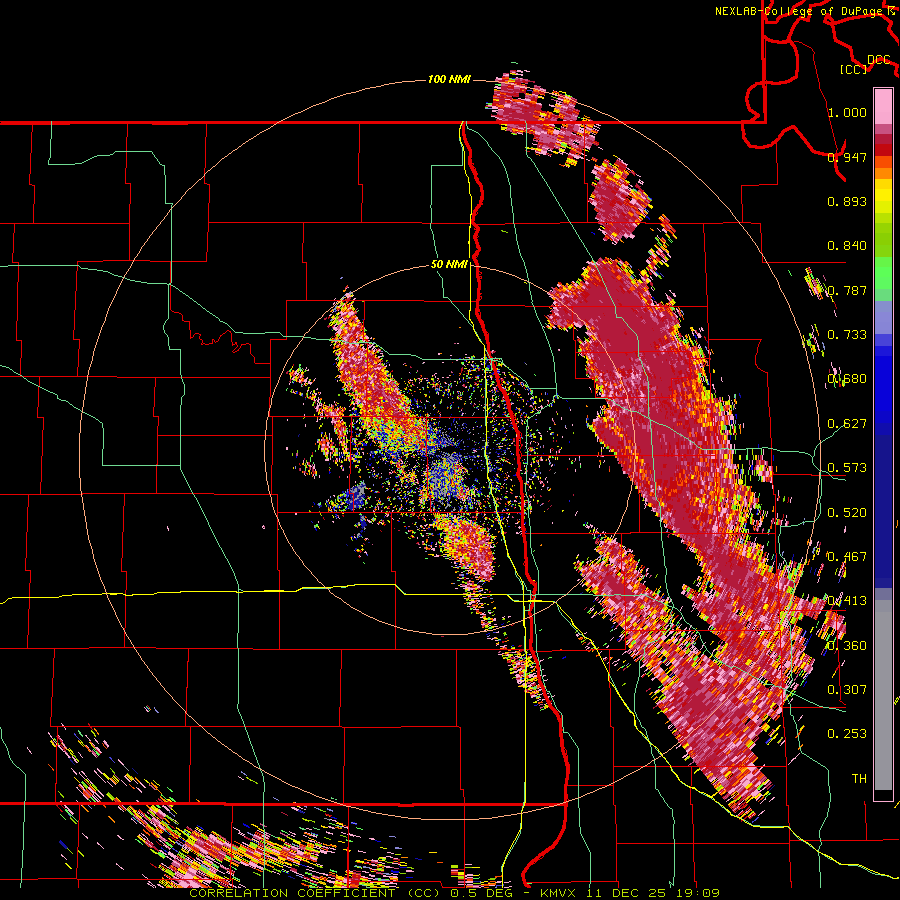The height and width of the screenshot is (900, 900).
Task: Pick the bright green segment of the color bar
Action: [x=883, y=273]
